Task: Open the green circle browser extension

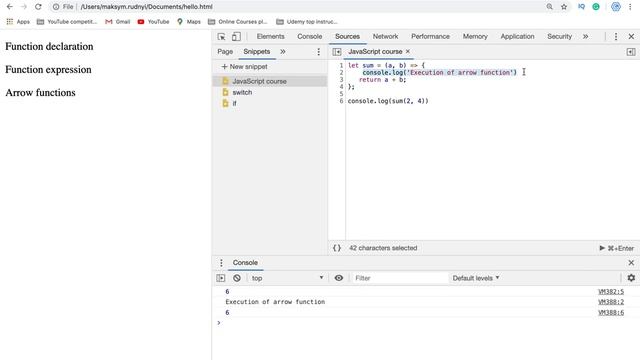Action: point(596,7)
